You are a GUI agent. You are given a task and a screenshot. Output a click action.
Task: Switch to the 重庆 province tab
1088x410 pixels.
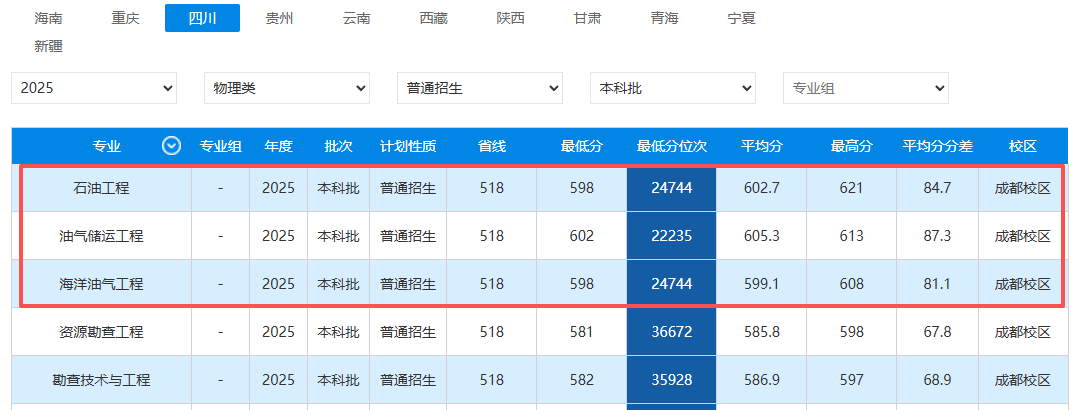126,18
